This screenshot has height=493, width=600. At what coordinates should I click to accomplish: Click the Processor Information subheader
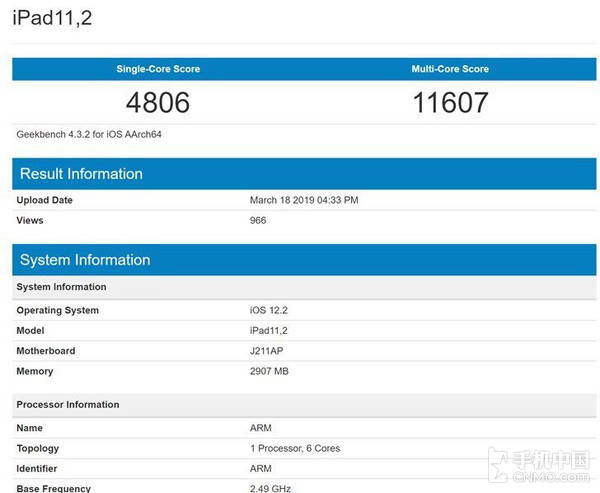67,405
